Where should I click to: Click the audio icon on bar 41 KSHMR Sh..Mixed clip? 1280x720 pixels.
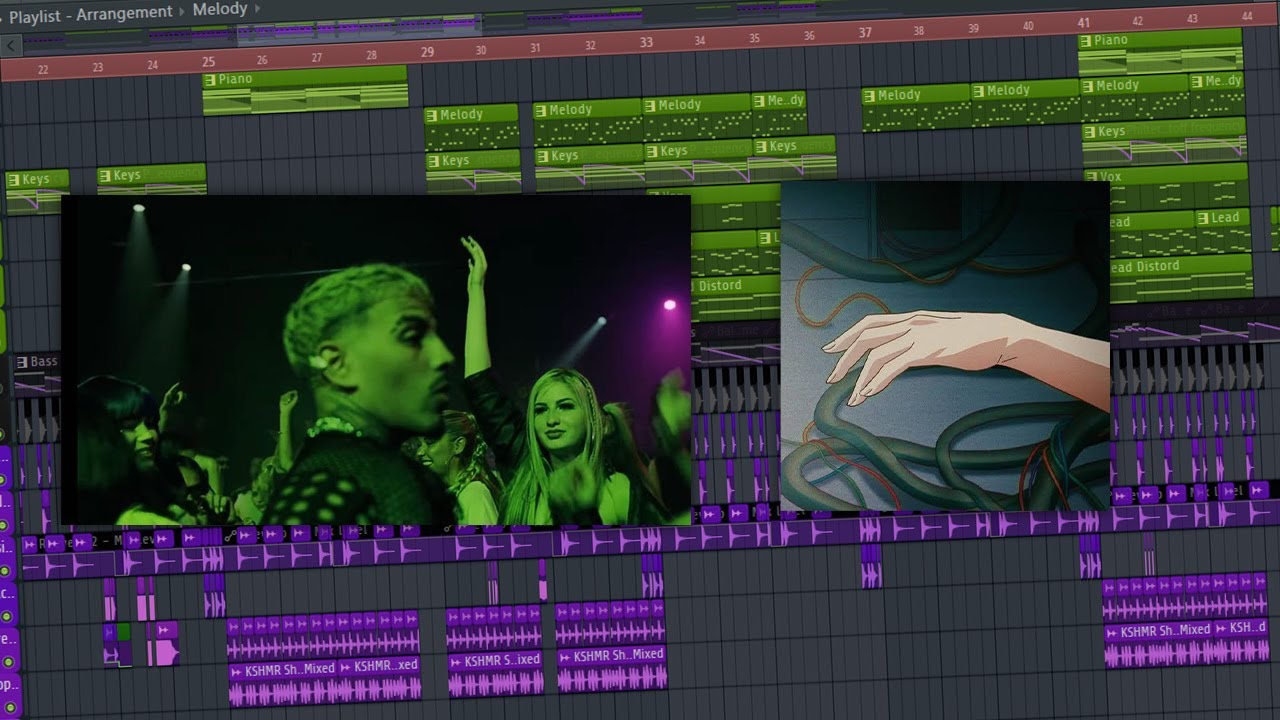(1111, 633)
